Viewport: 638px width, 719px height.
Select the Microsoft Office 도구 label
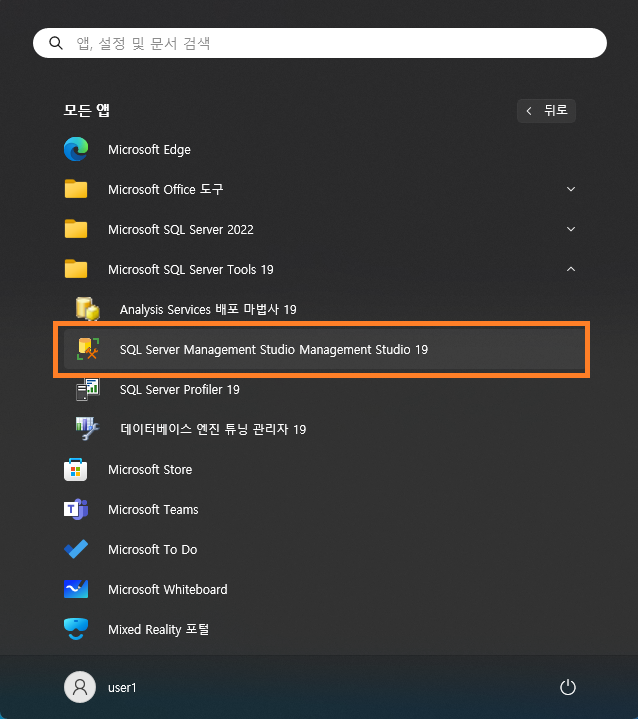tap(166, 189)
